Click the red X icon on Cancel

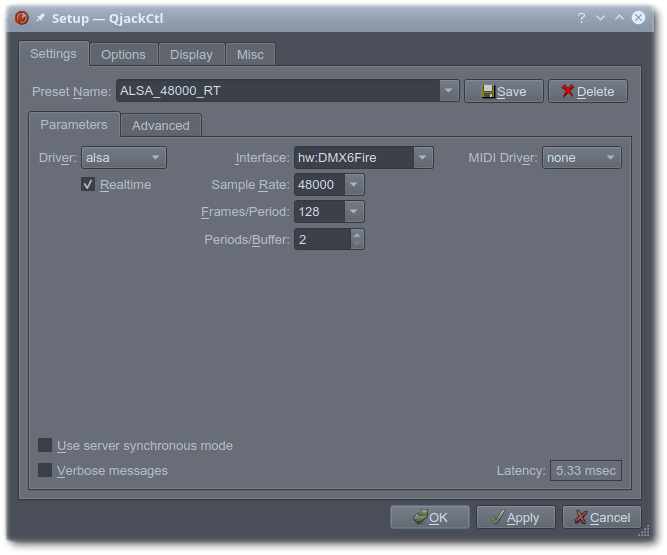pos(581,517)
